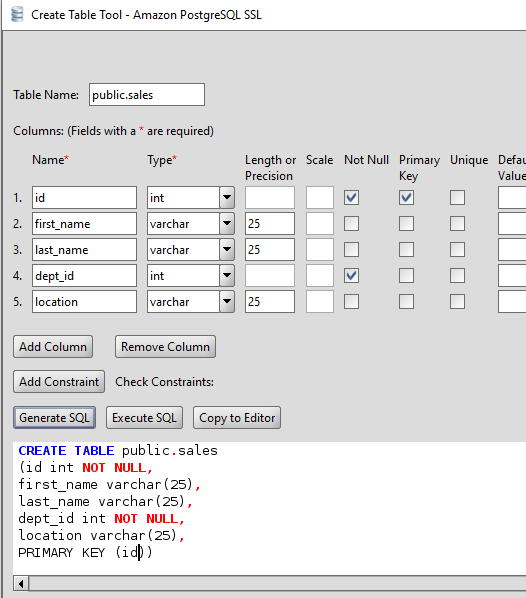
Task: Open the type dropdown for the first_name column
Action: 227,223
